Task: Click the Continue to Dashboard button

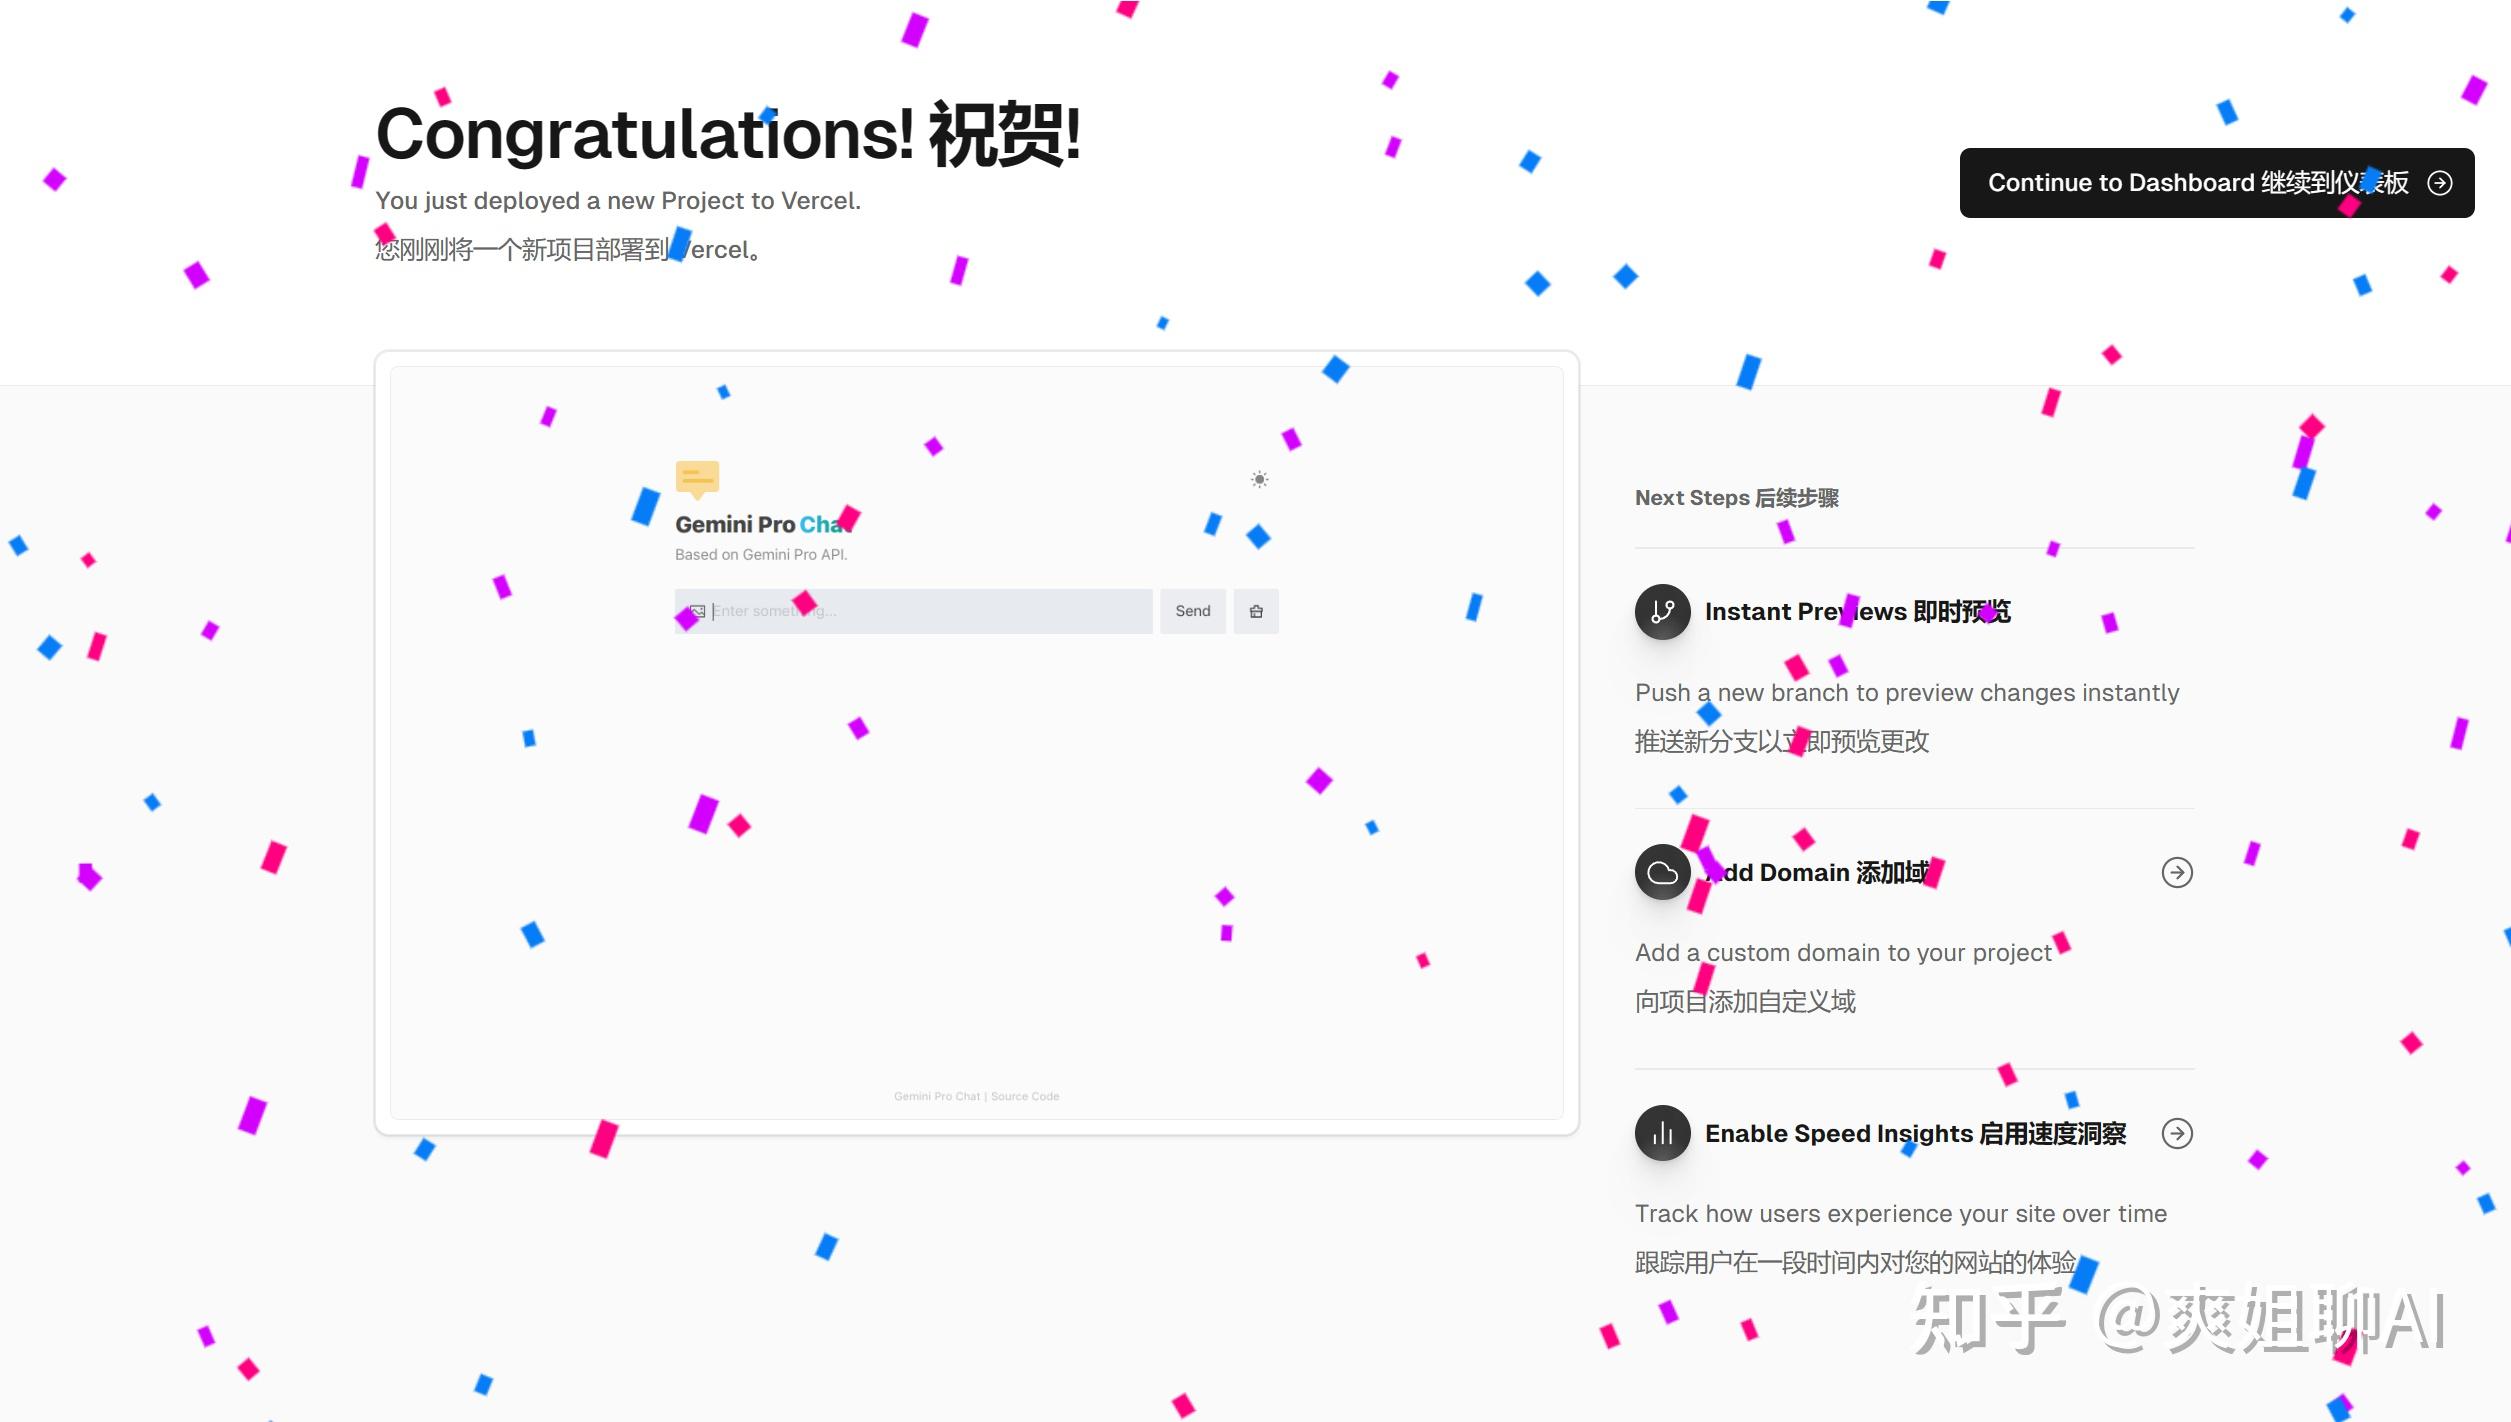Action: (2196, 183)
